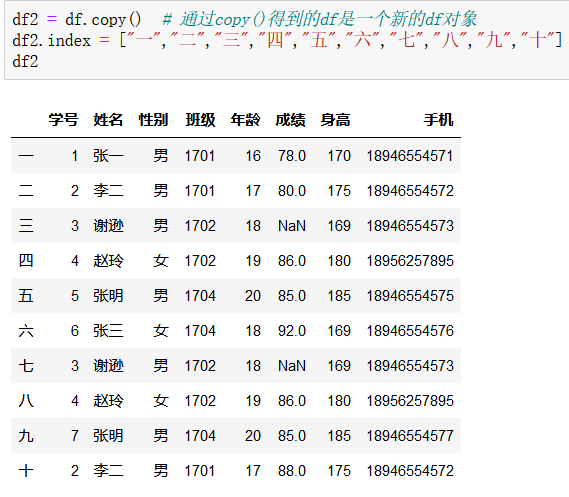Click score 78.0 in row 一

[x=292, y=156]
